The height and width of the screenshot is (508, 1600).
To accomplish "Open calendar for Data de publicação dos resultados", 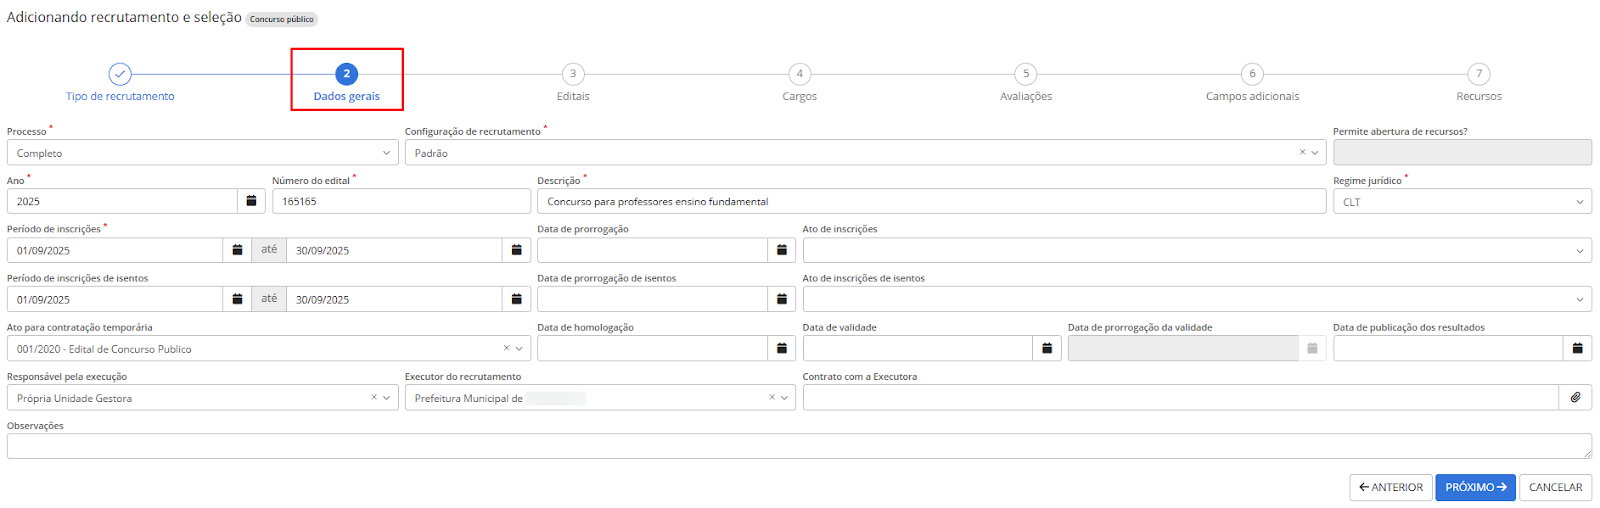I will tap(1577, 348).
